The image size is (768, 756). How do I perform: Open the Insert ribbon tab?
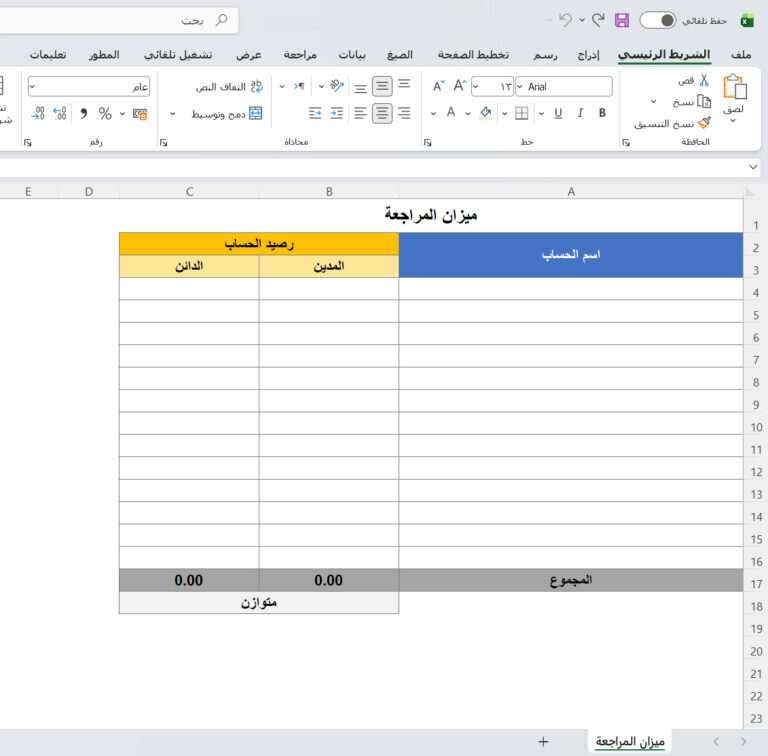589,54
